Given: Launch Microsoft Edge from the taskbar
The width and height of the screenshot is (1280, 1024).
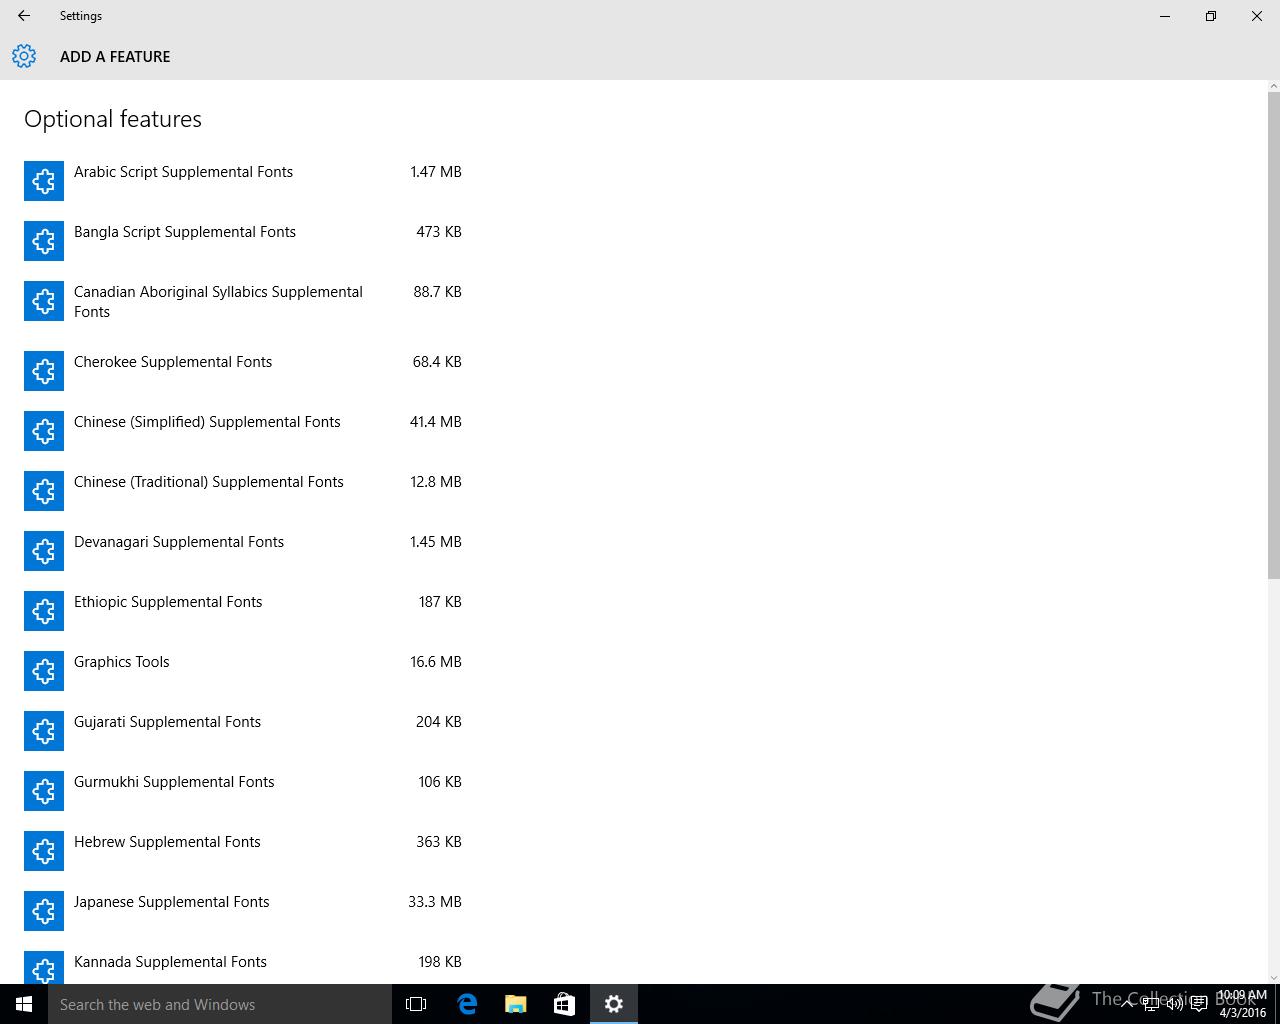Looking at the screenshot, I should click(466, 1004).
